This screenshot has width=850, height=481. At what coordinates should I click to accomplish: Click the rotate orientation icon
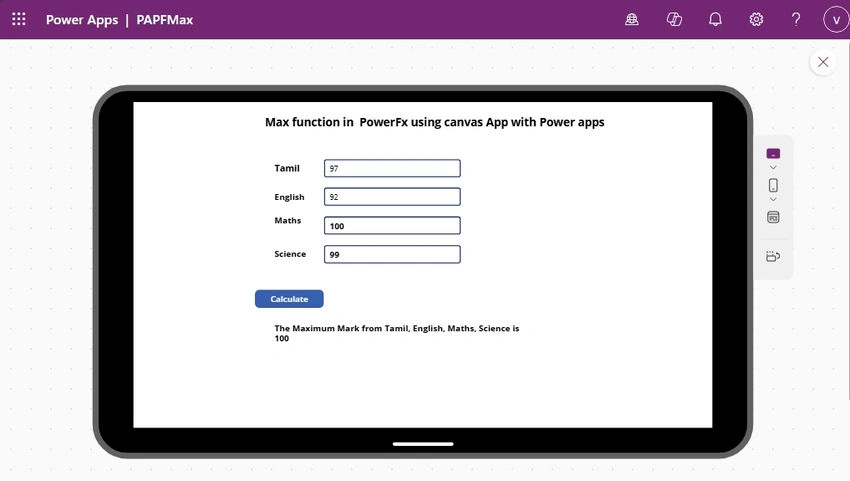click(x=773, y=256)
